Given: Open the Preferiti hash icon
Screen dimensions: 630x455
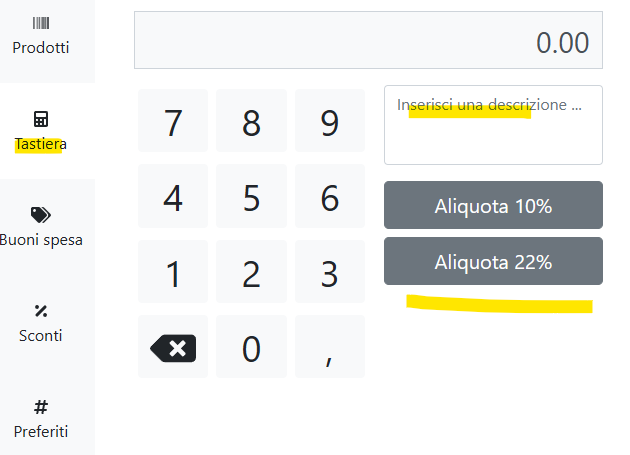Looking at the screenshot, I should coord(41,406).
